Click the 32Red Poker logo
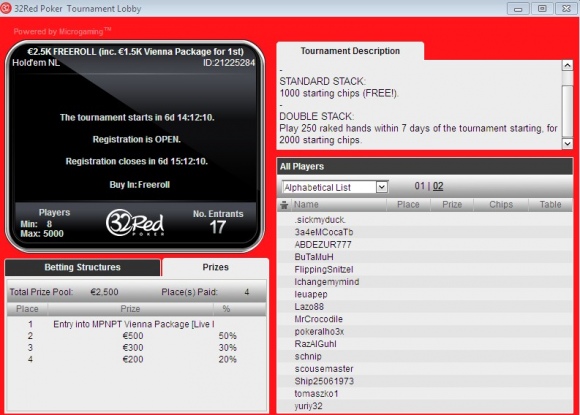This screenshot has width=580, height=415. [135, 223]
